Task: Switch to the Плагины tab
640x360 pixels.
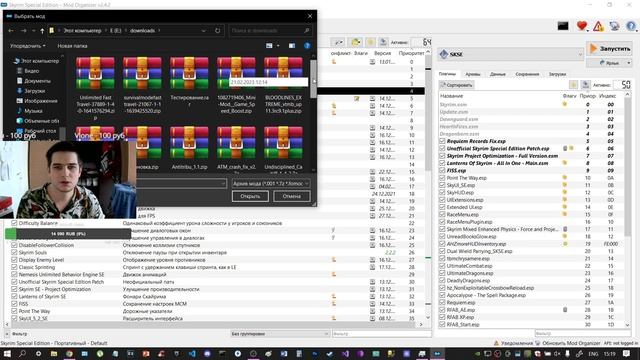Action: pyautogui.click(x=447, y=74)
